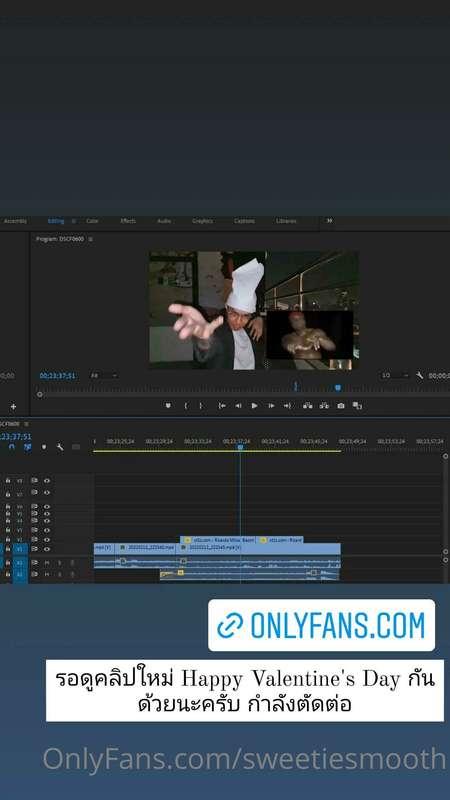Select clip 20220211_222545.mp4 [V] on video track
The width and height of the screenshot is (450, 800).
(258, 547)
